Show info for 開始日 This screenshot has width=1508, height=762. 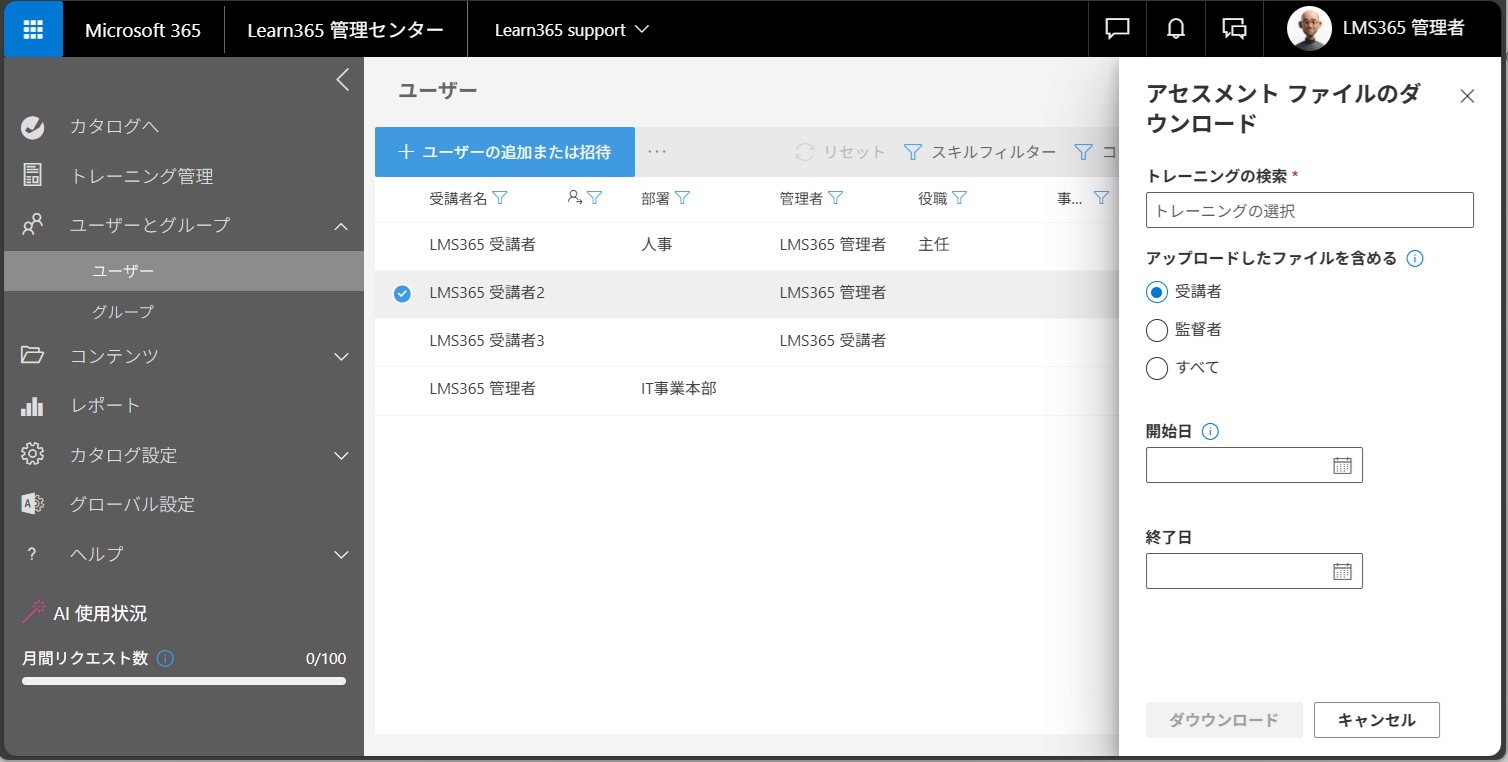click(x=1210, y=432)
